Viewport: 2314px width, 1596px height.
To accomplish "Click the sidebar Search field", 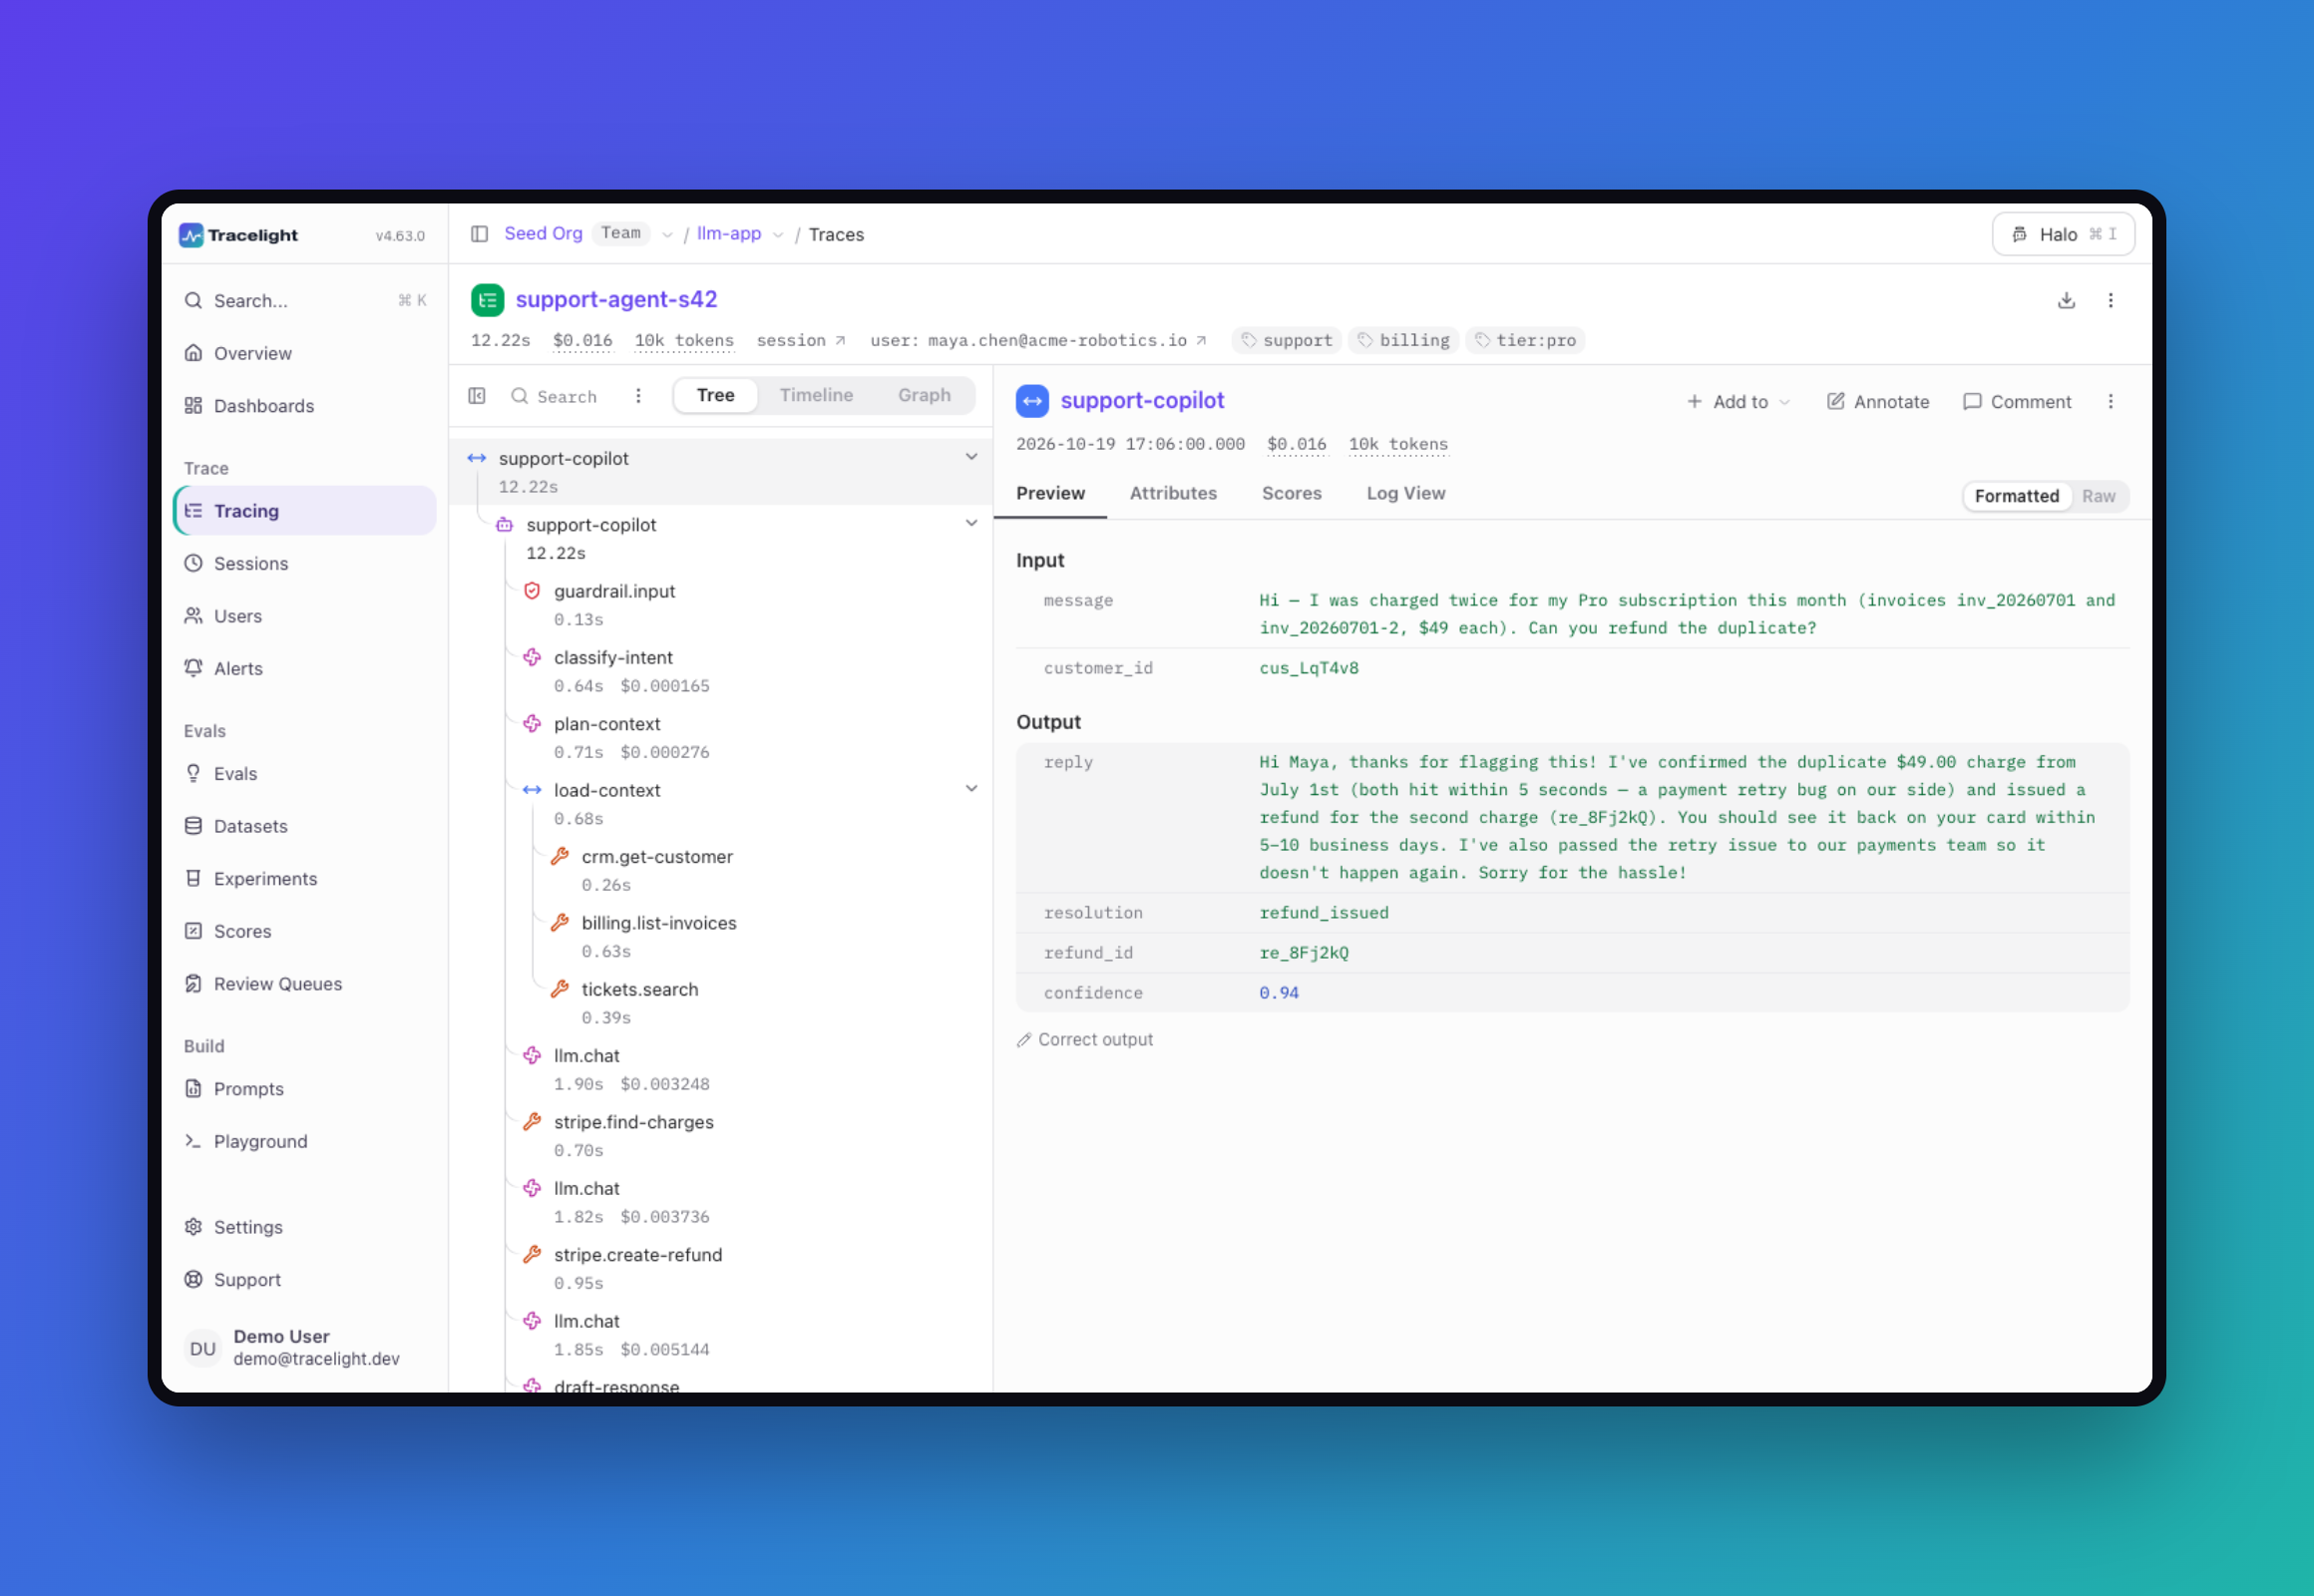I will click(x=304, y=301).
